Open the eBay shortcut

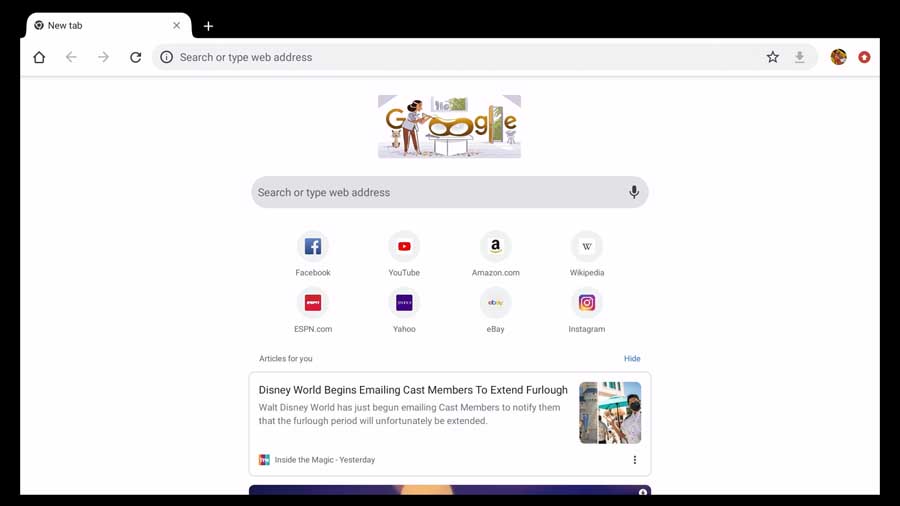coord(495,312)
